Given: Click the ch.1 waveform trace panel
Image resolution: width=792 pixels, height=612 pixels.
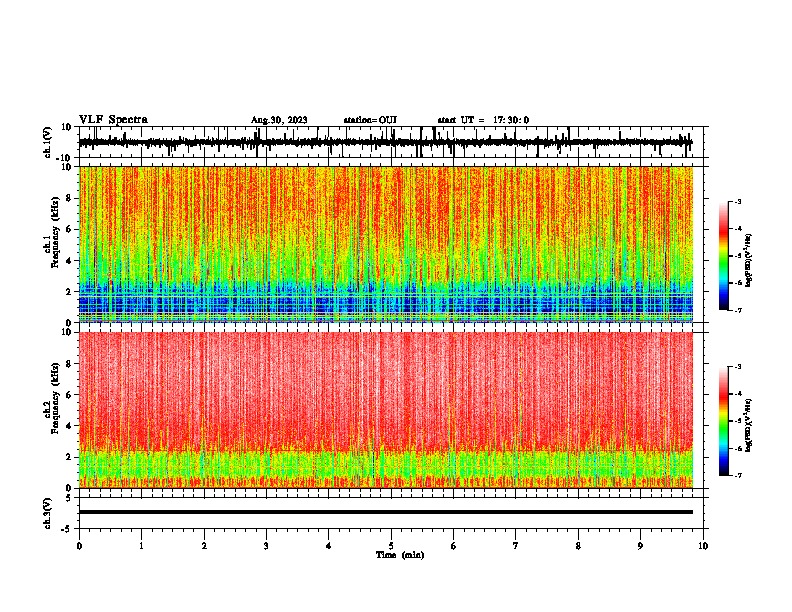Looking at the screenshot, I should 391,142.
